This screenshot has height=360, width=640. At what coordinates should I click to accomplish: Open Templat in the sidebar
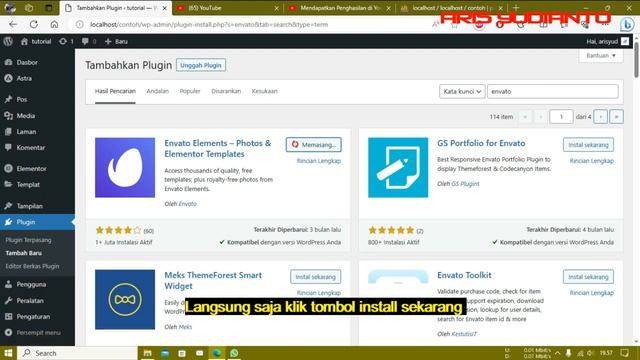[28, 184]
